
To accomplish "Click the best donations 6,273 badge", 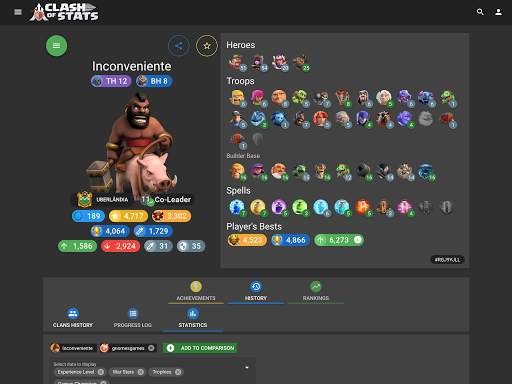I will click(x=339, y=240).
